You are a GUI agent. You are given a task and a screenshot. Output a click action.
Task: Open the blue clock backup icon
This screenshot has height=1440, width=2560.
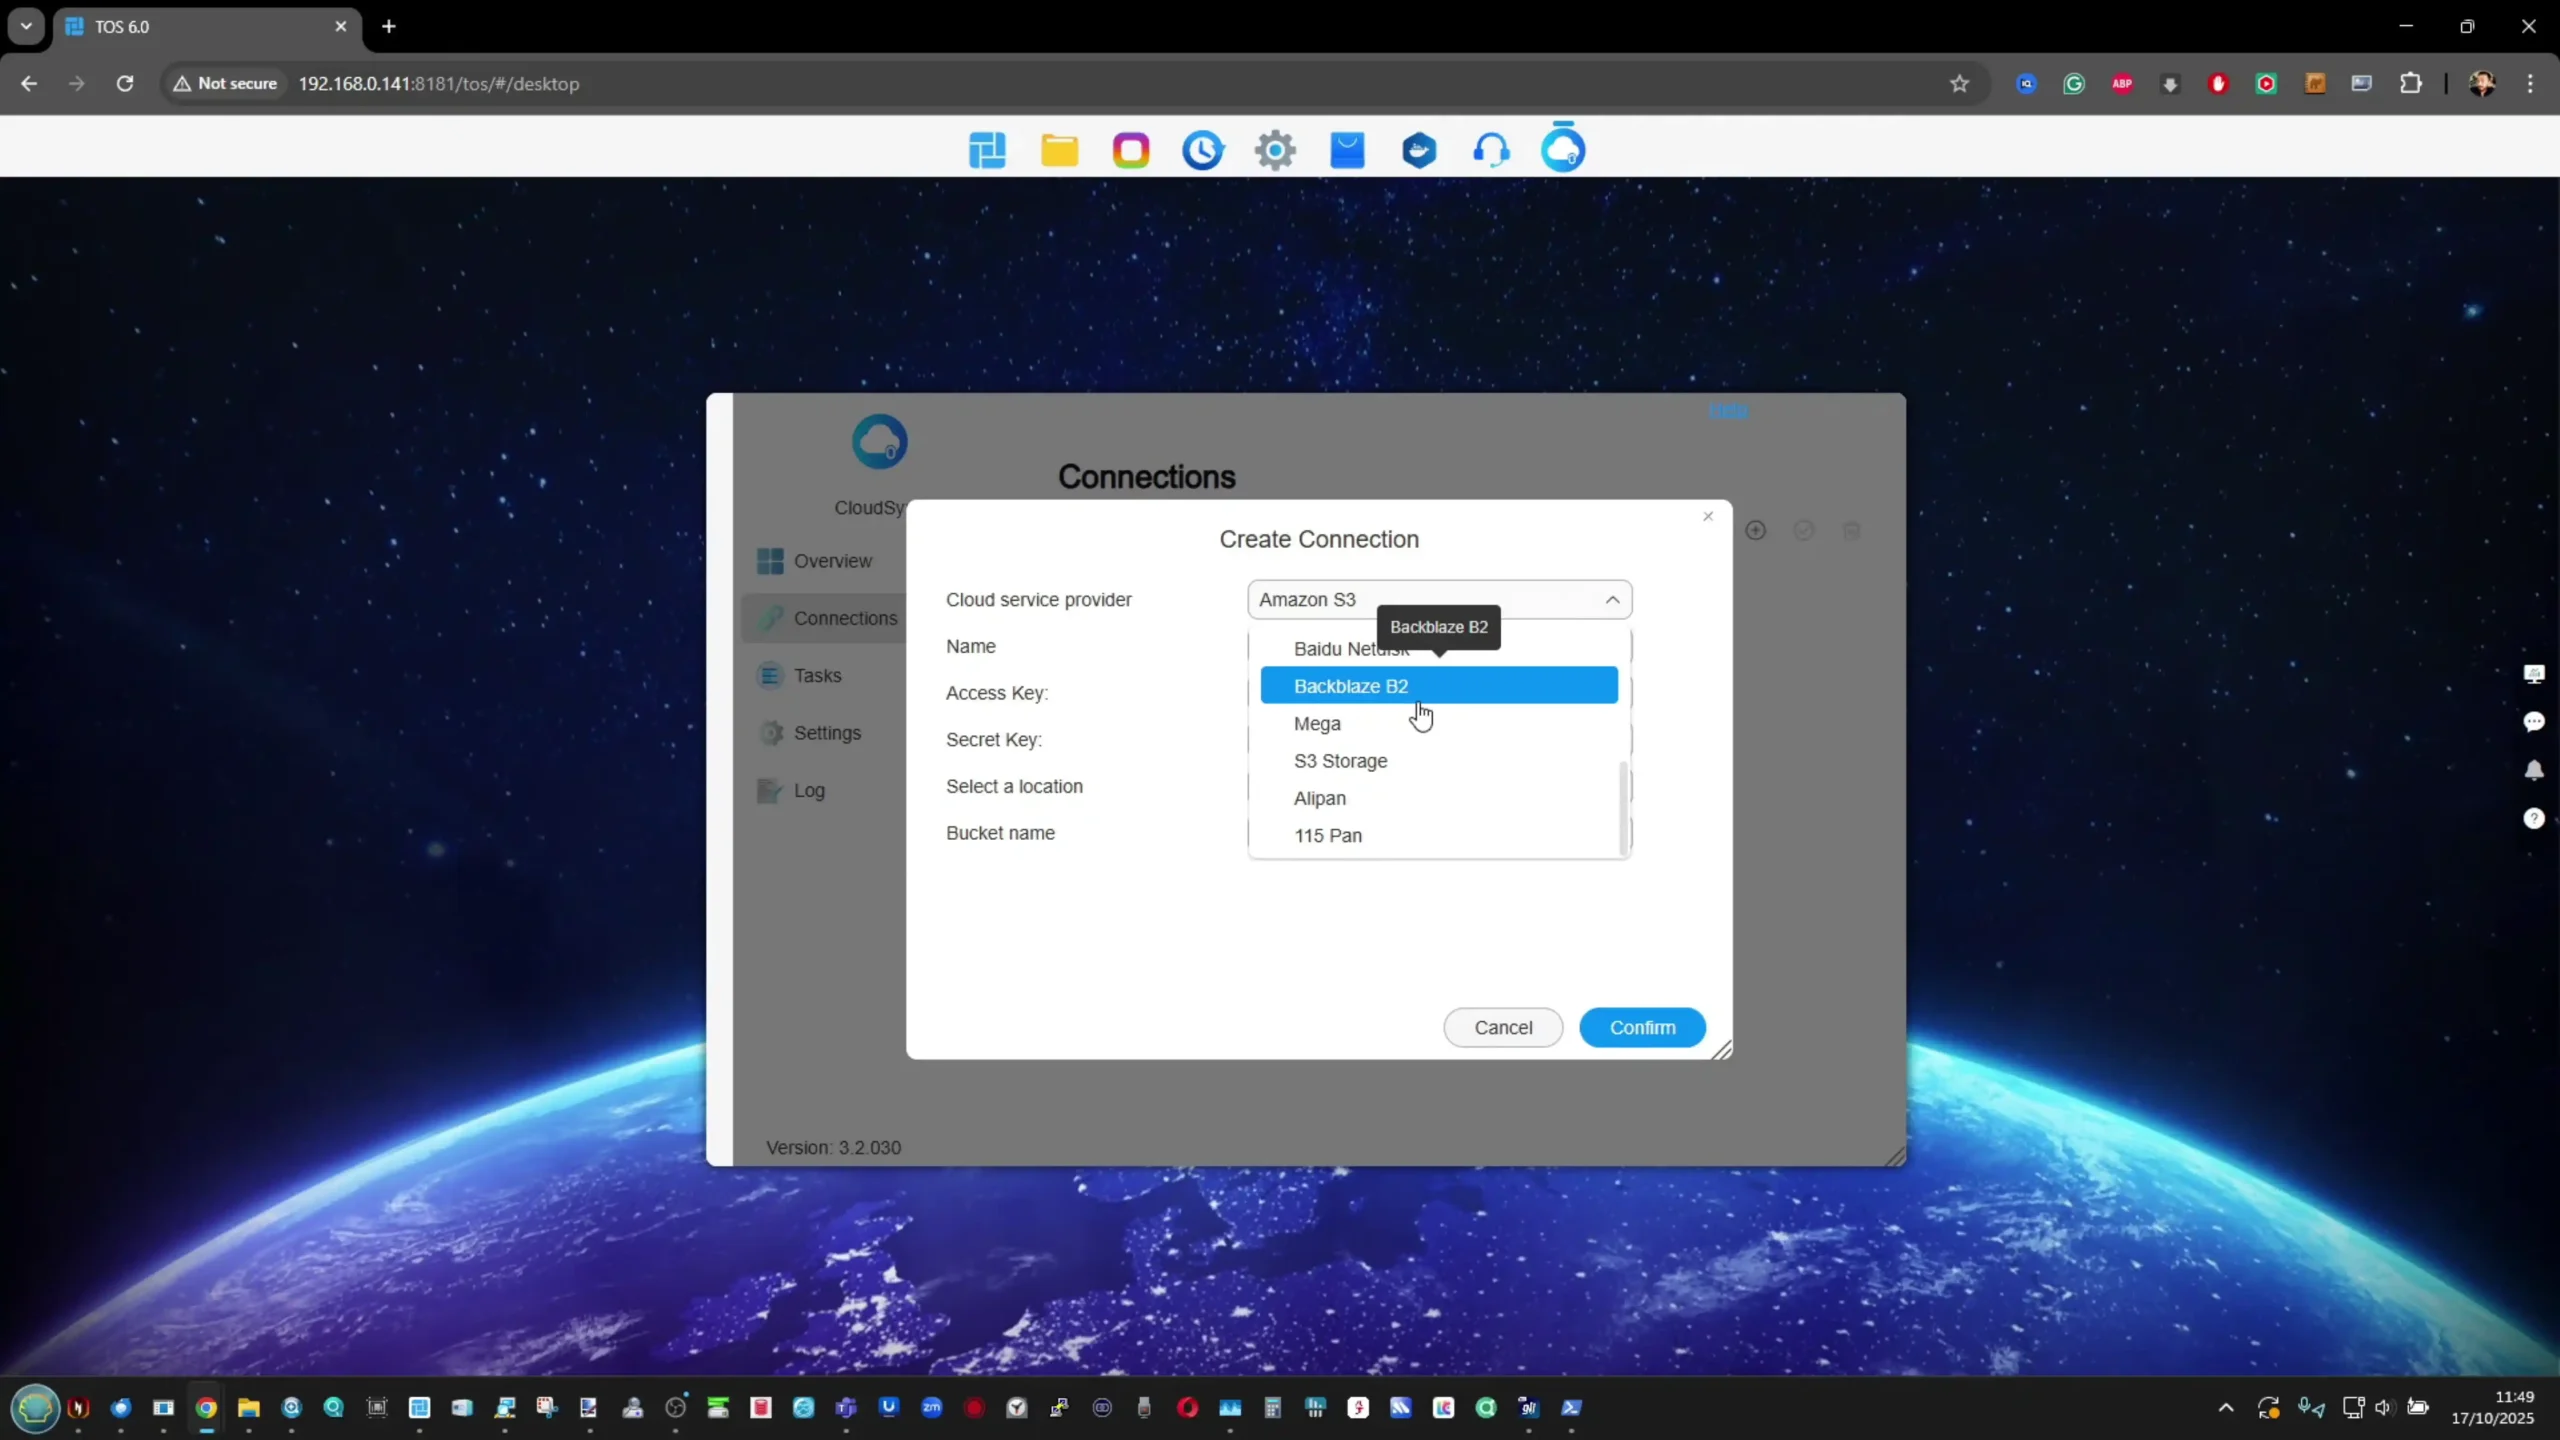[x=1202, y=150]
